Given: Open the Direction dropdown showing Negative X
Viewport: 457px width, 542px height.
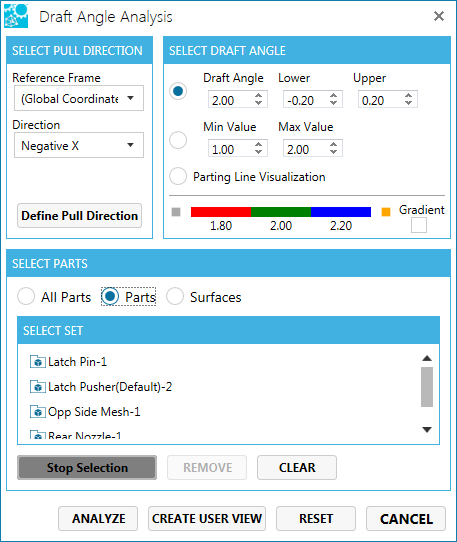Looking at the screenshot, I should point(79,145).
